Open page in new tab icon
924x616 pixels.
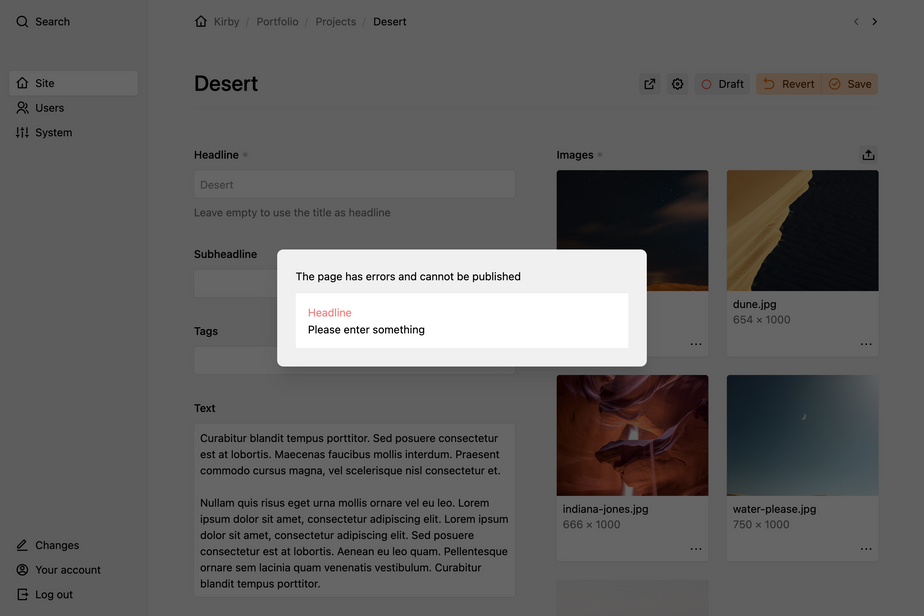click(x=650, y=84)
